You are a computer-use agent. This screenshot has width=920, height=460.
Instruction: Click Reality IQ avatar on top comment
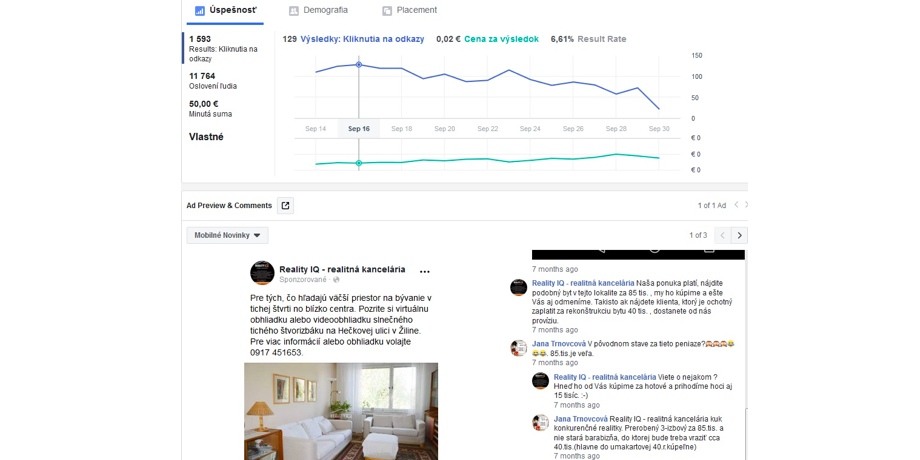[x=519, y=288]
